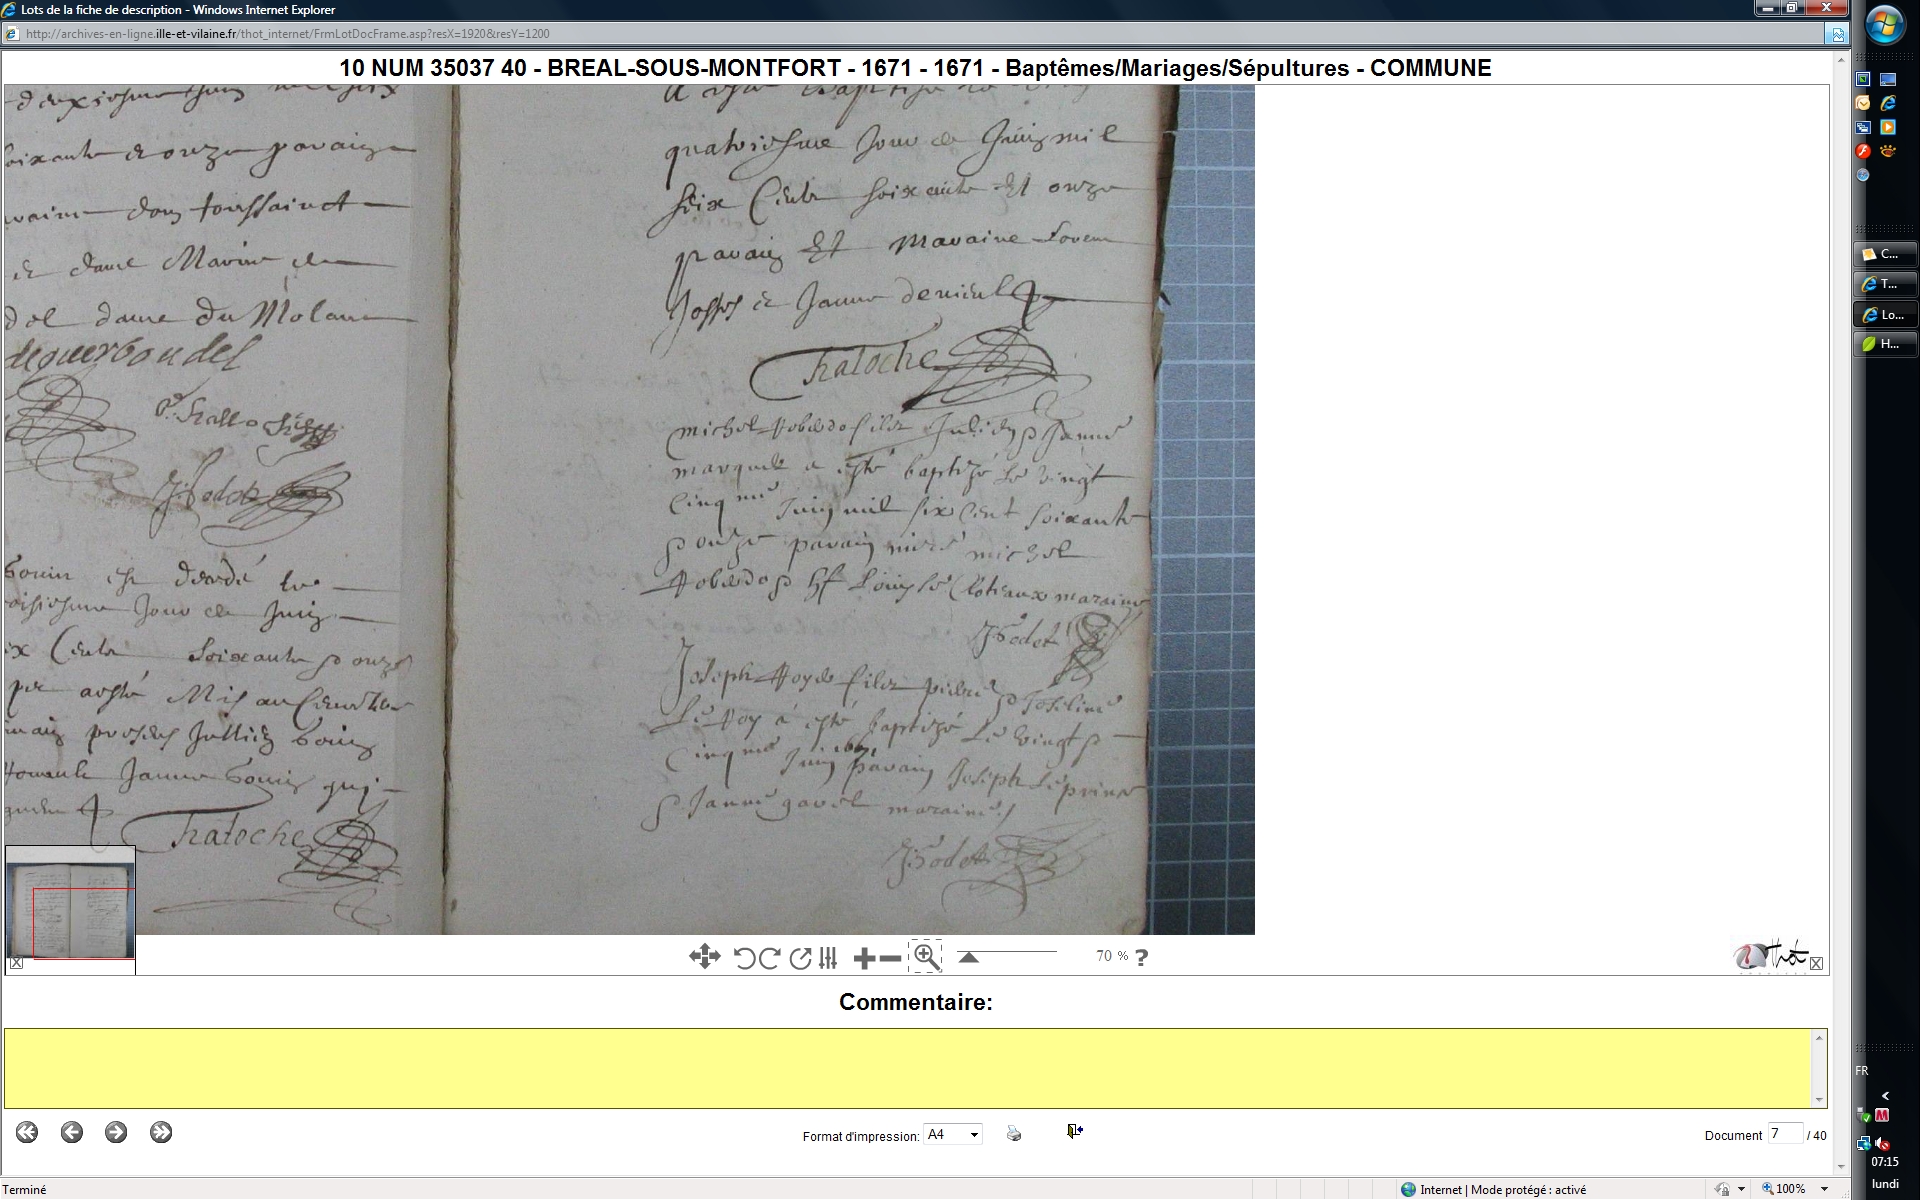
Task: Zoom out with the minus icon
Action: point(890,959)
